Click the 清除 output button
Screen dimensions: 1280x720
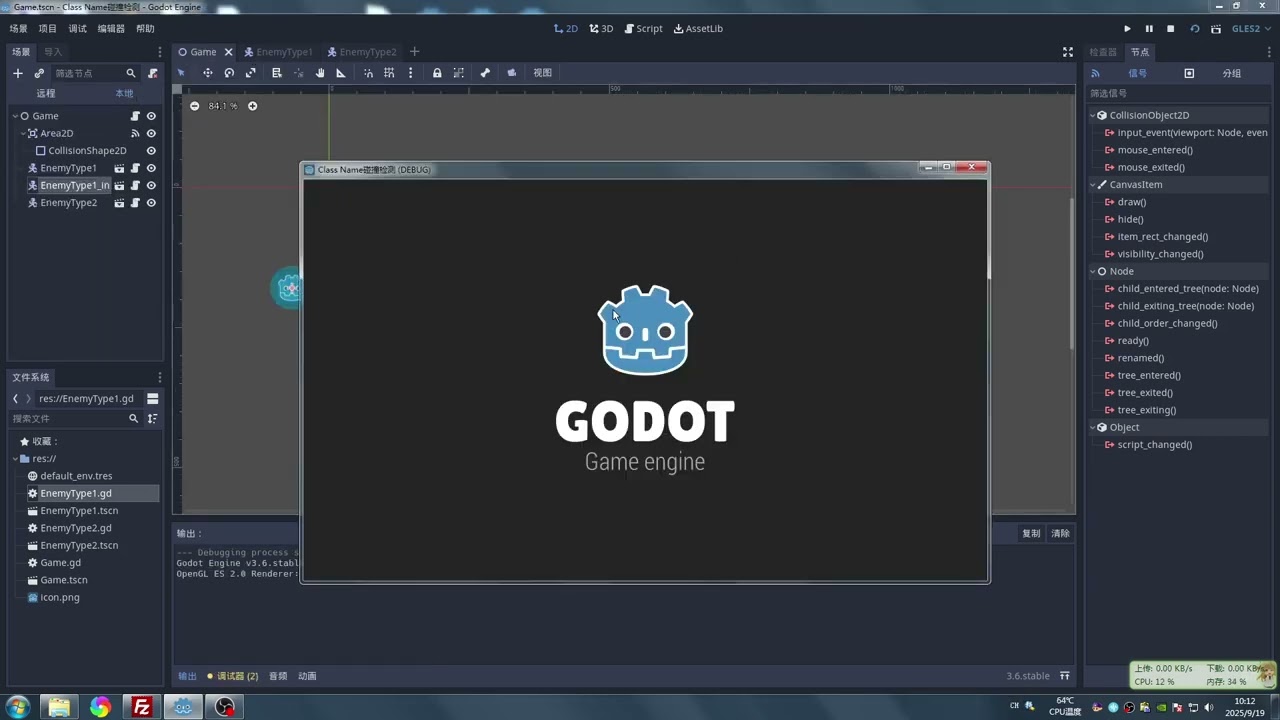click(x=1061, y=534)
